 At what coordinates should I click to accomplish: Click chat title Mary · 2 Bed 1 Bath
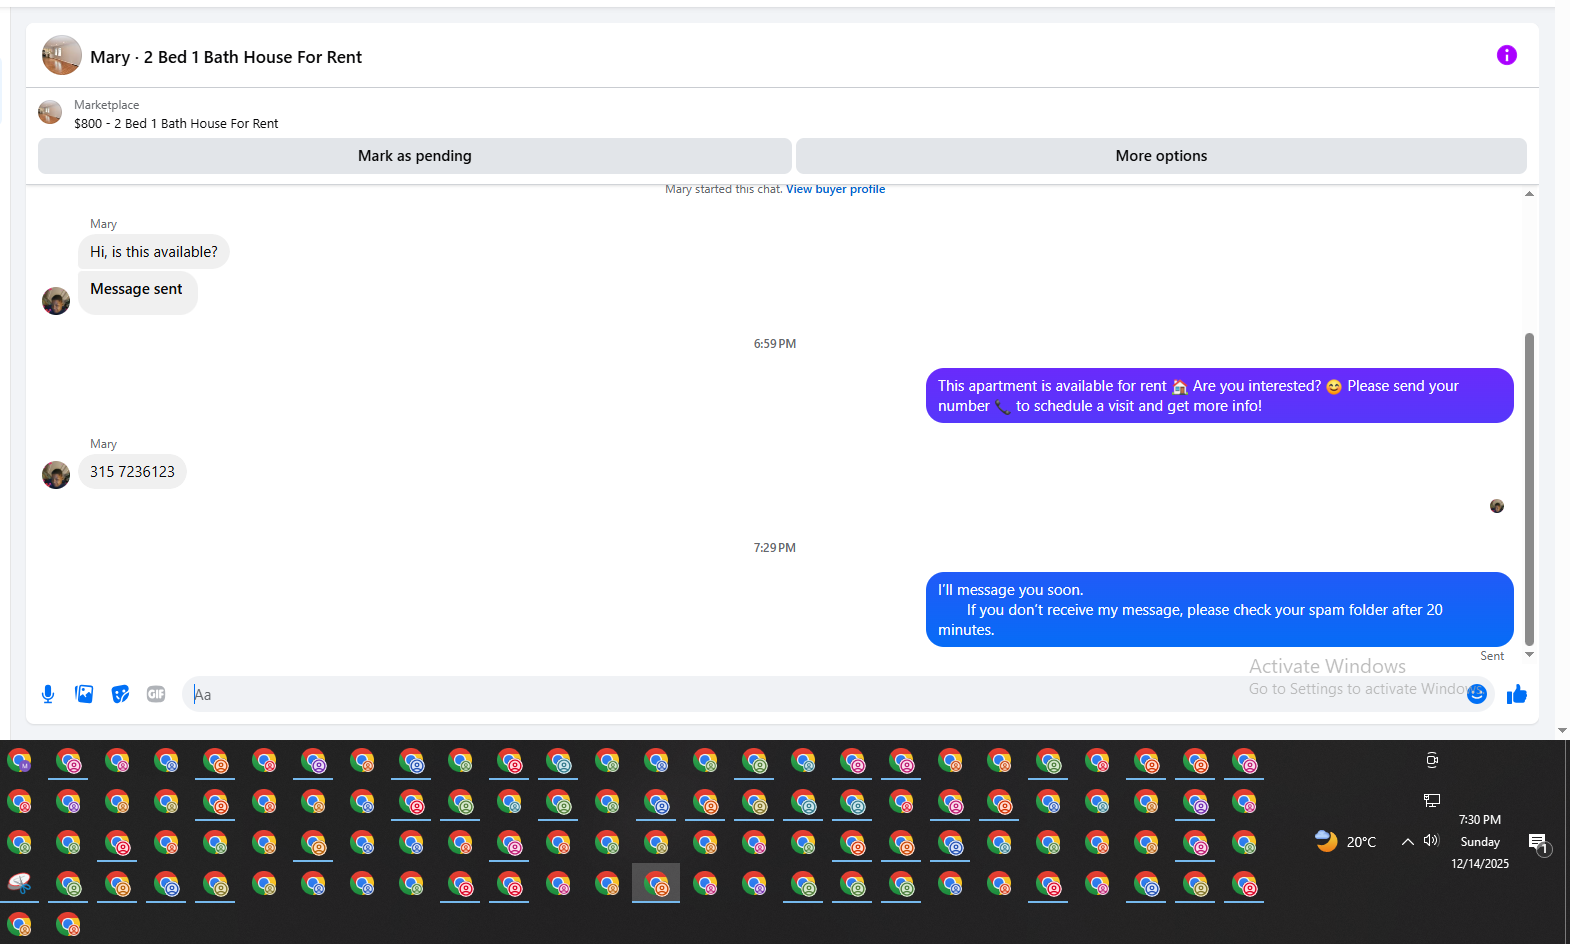coord(226,57)
